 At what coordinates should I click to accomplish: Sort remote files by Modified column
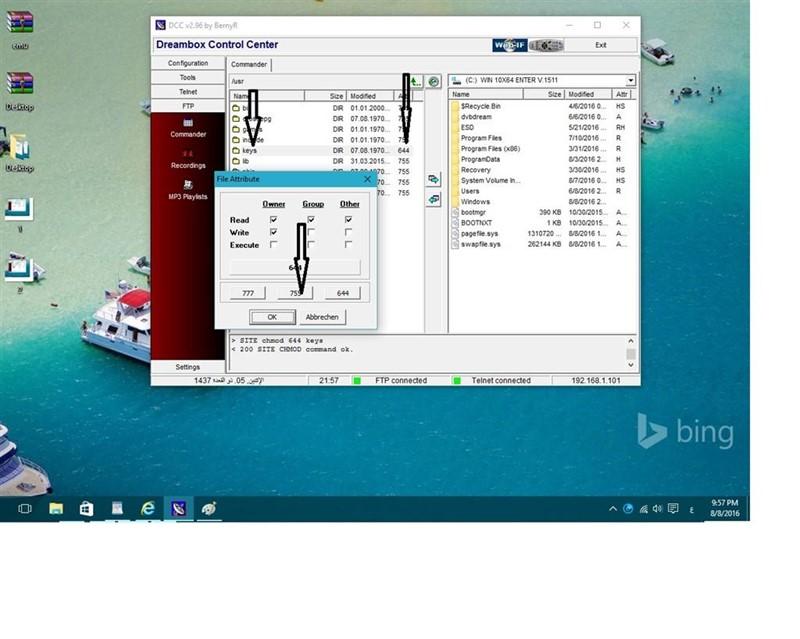pos(370,96)
